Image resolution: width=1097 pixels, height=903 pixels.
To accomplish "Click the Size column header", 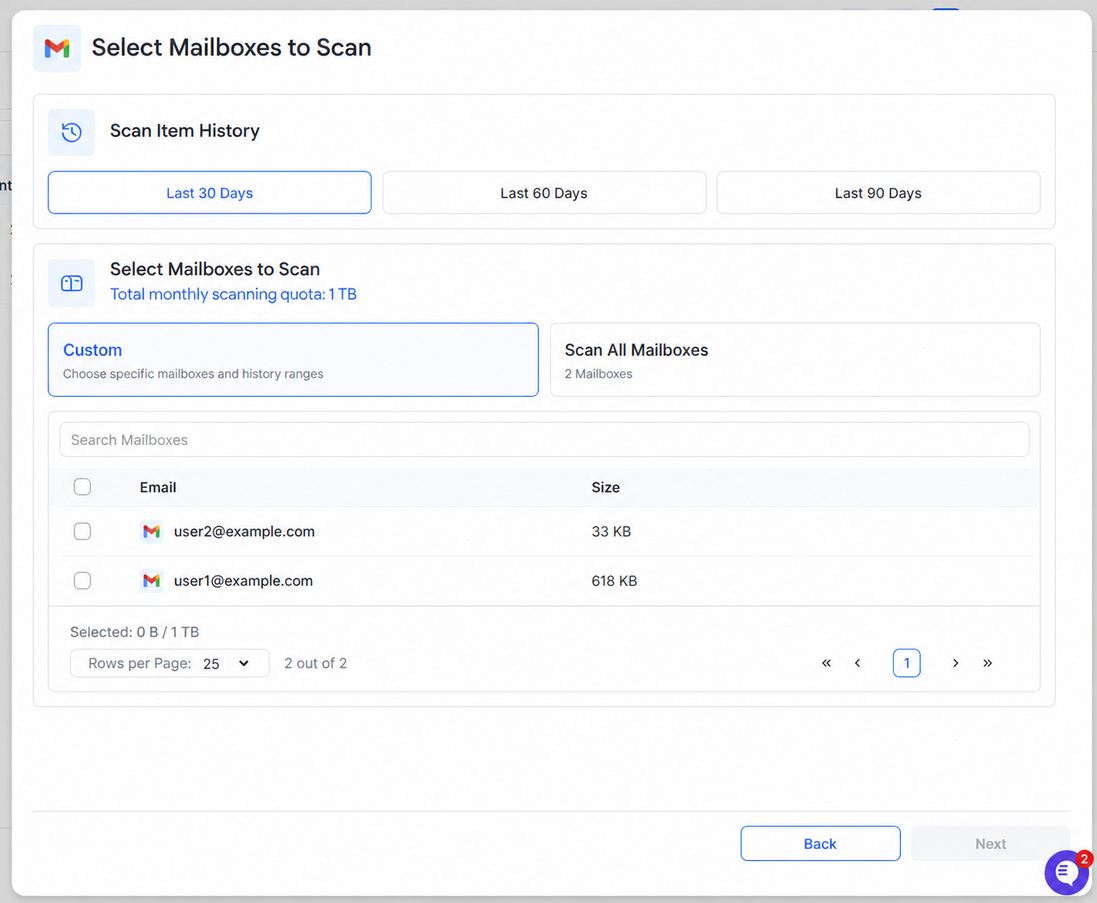I will (605, 488).
